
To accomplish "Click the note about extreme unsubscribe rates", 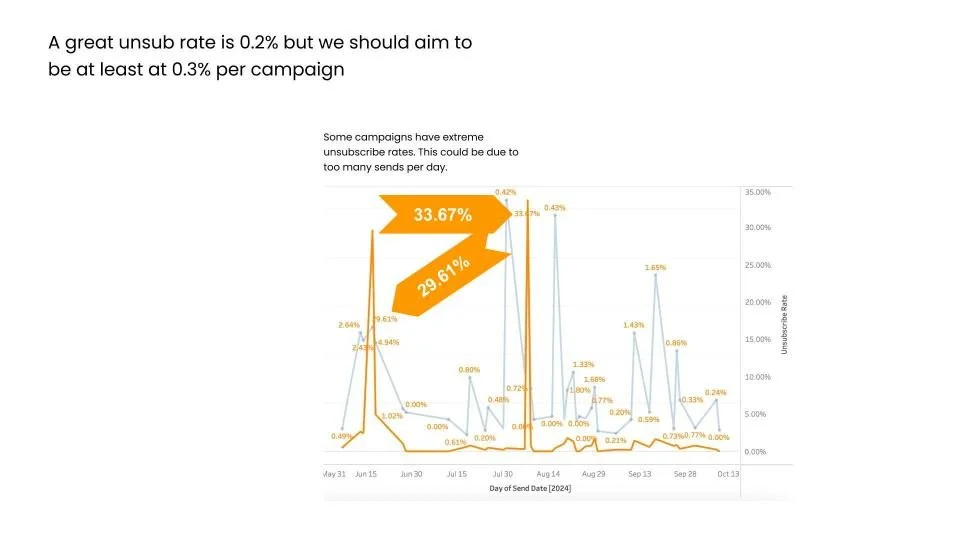I will tap(421, 152).
